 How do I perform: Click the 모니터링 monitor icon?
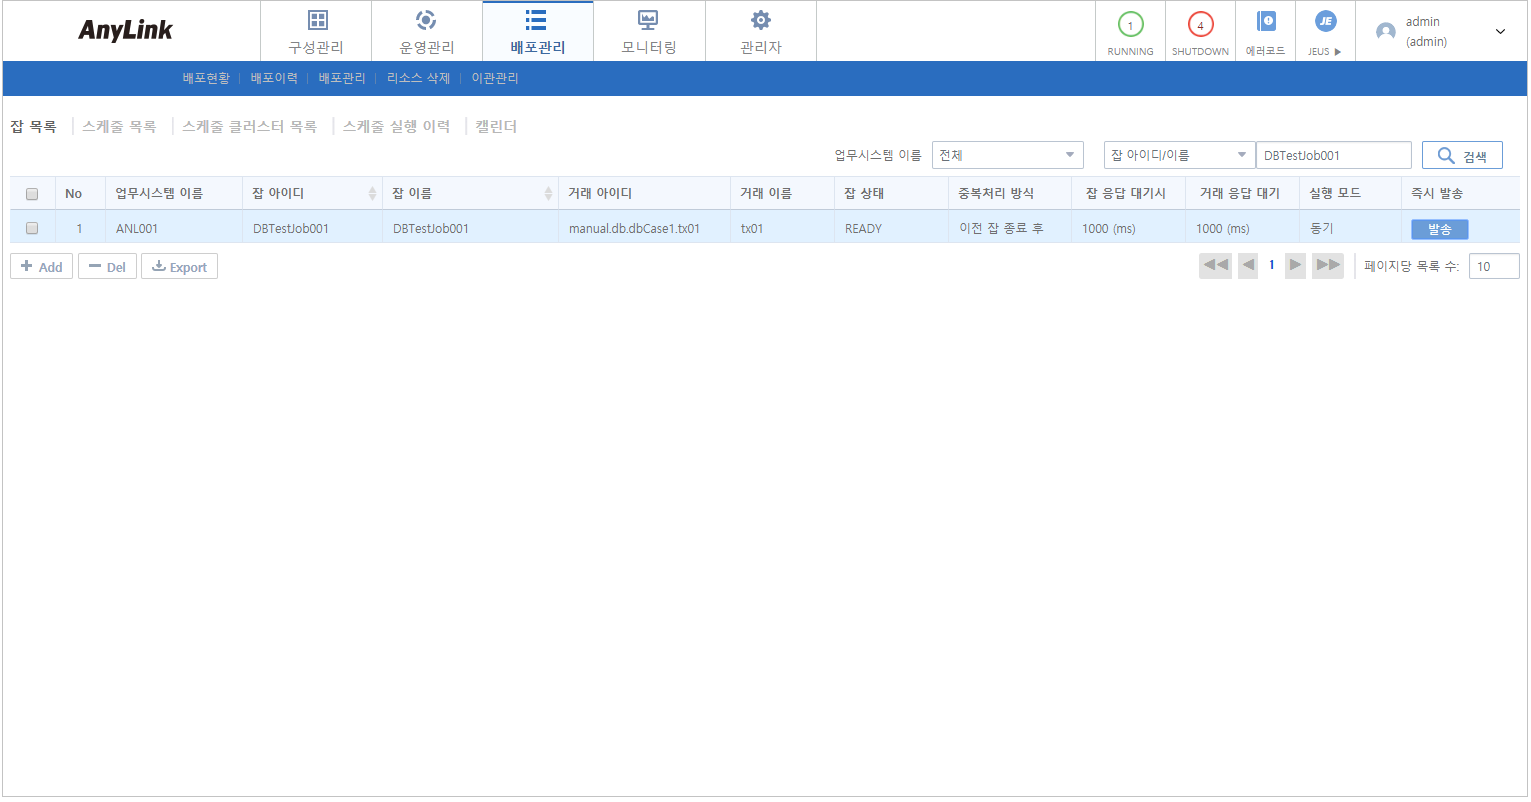pos(648,21)
